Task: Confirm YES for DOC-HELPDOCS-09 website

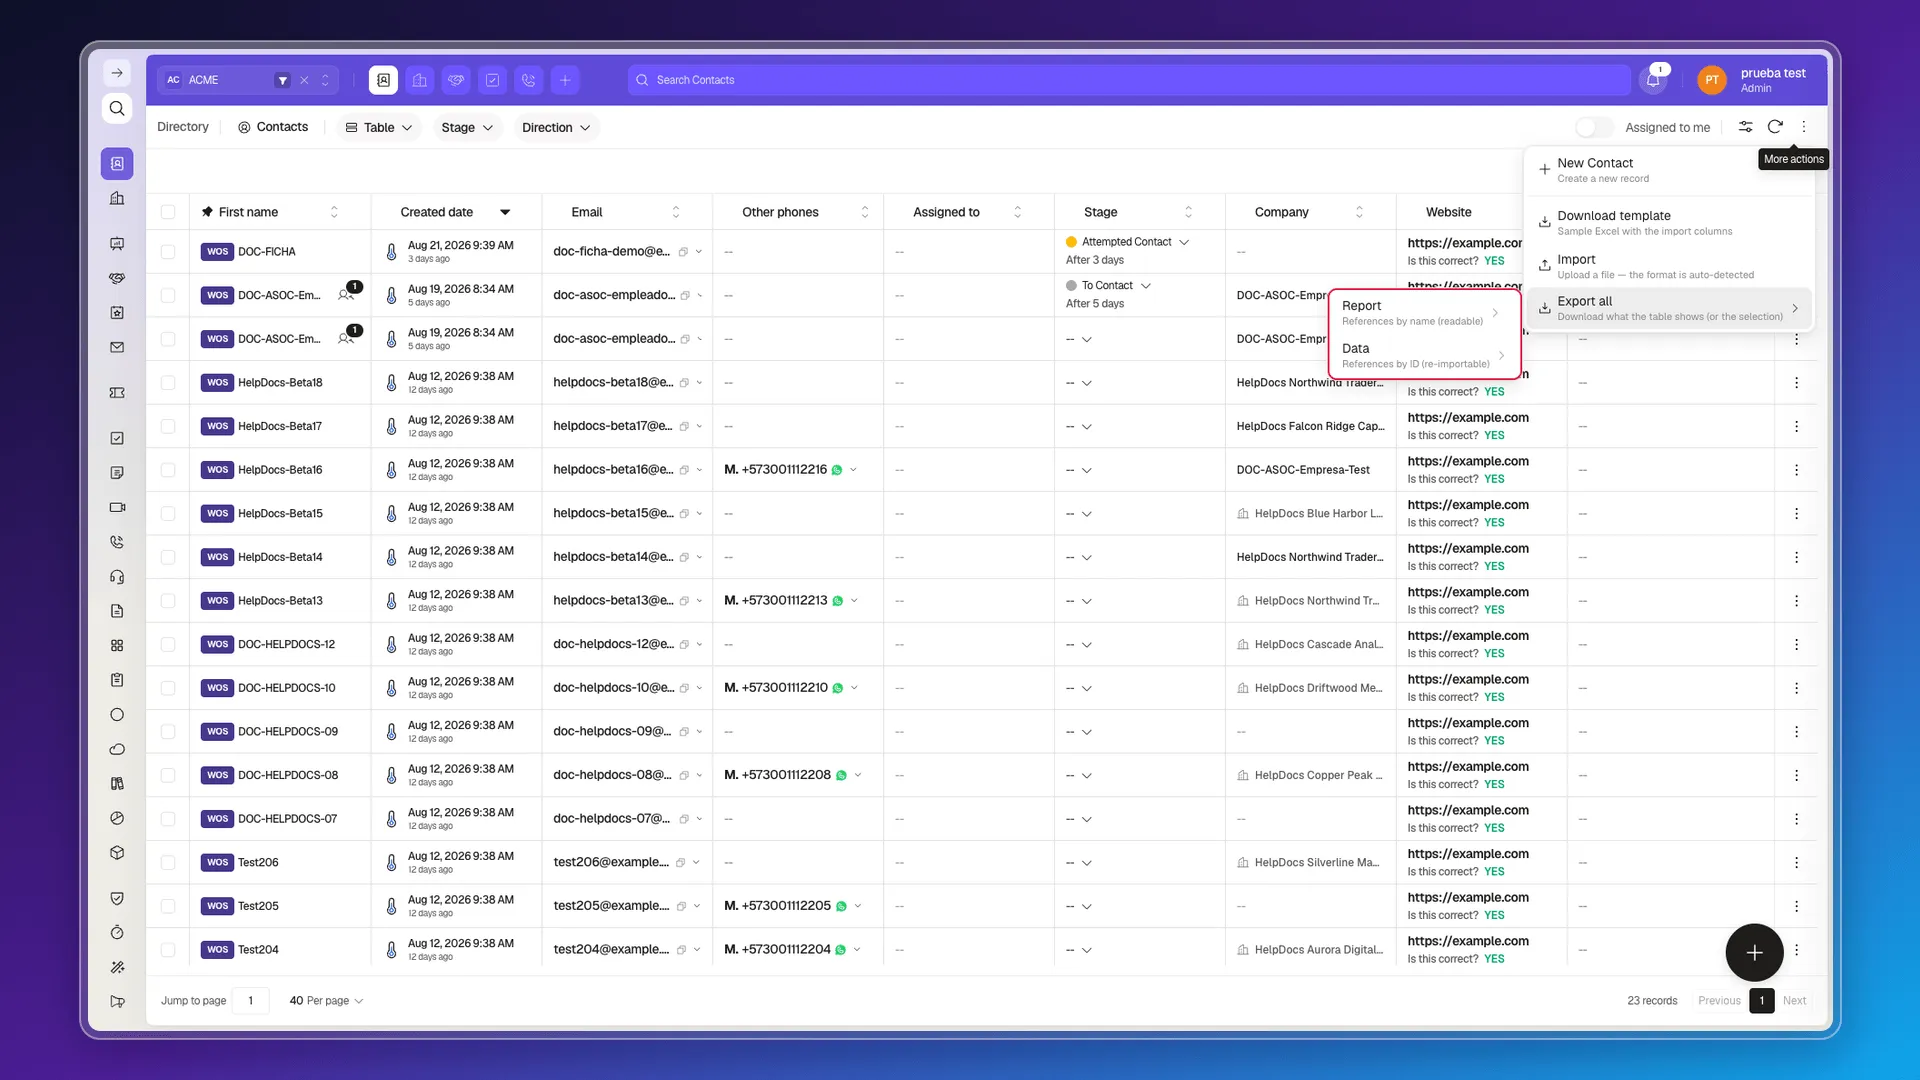Action: point(1494,741)
